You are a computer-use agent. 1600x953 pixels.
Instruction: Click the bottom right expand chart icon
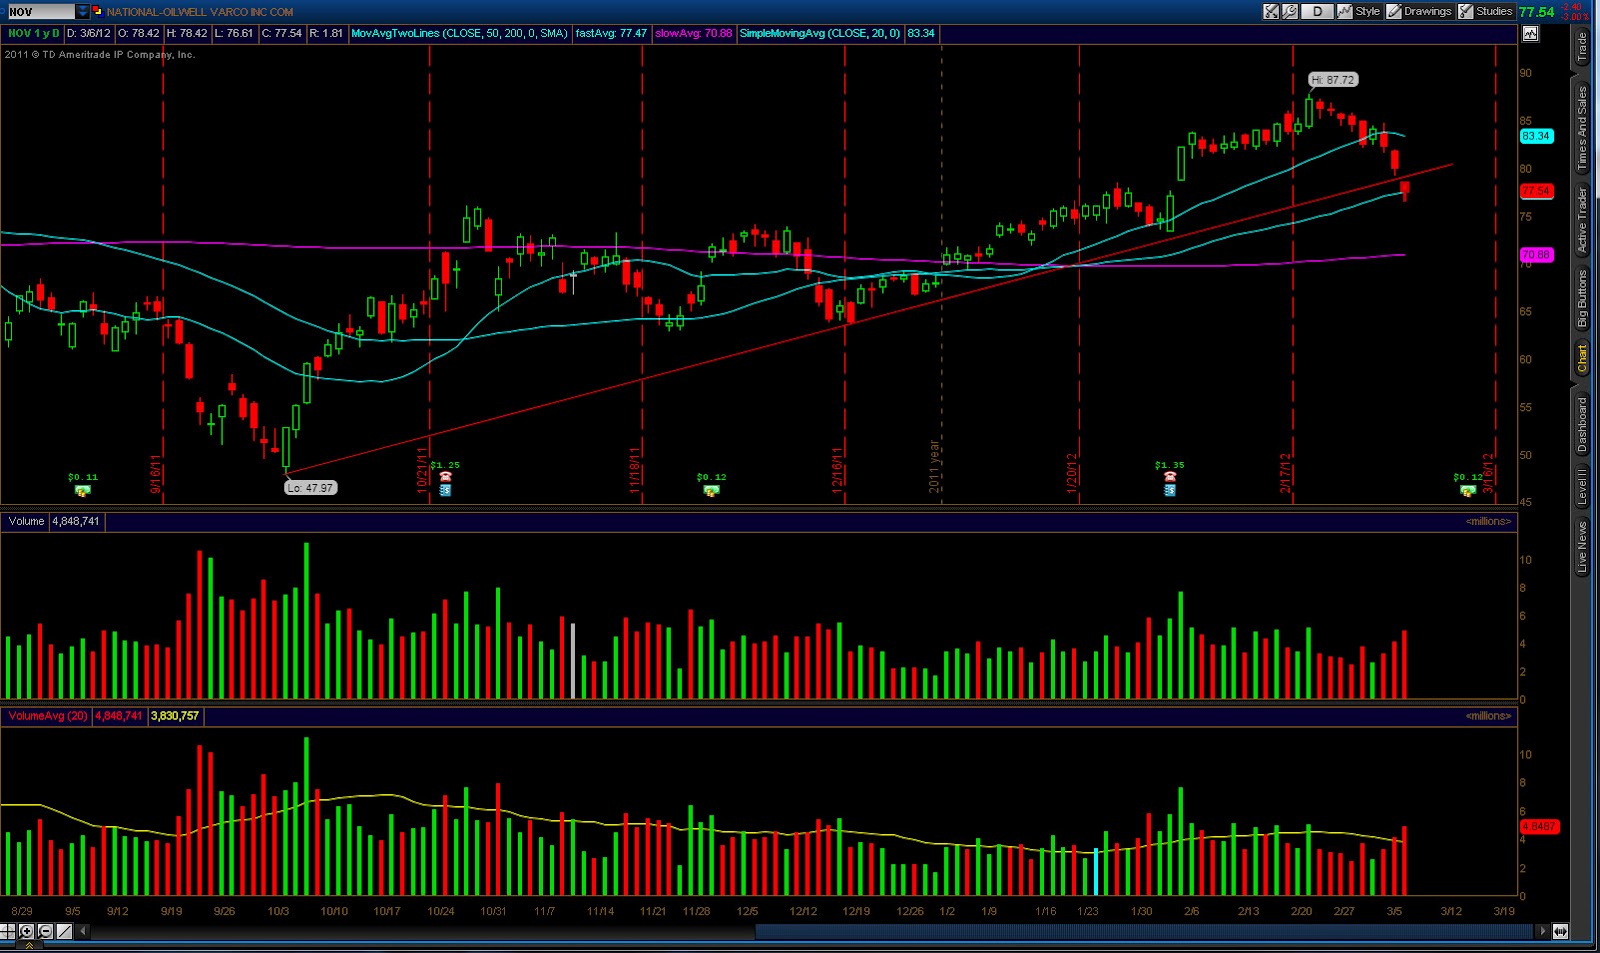click(x=1561, y=931)
